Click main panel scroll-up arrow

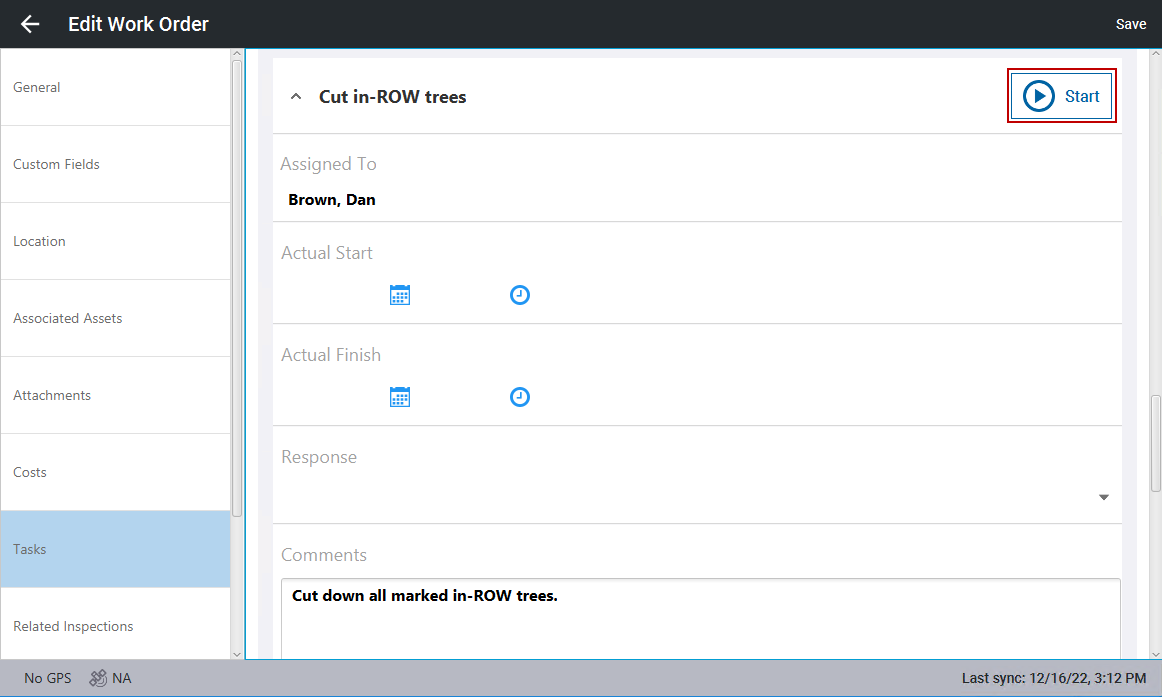click(1155, 53)
